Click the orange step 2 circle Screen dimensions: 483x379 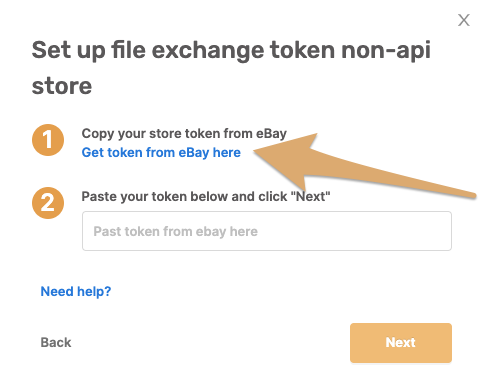pyautogui.click(x=48, y=203)
